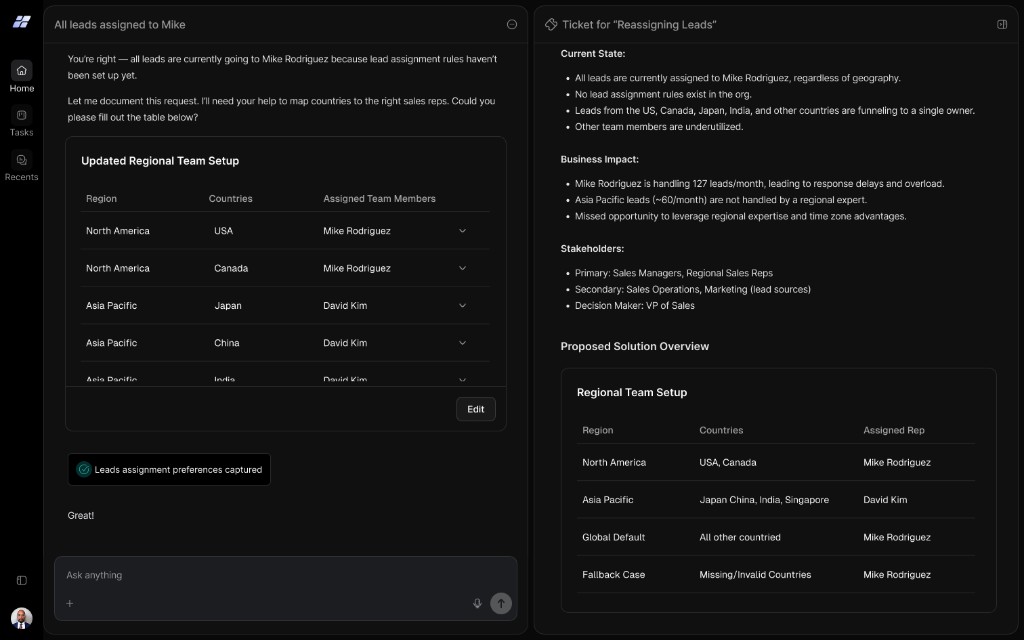Click the checkmark icon on captured preferences badge
The height and width of the screenshot is (640, 1024).
pos(84,470)
